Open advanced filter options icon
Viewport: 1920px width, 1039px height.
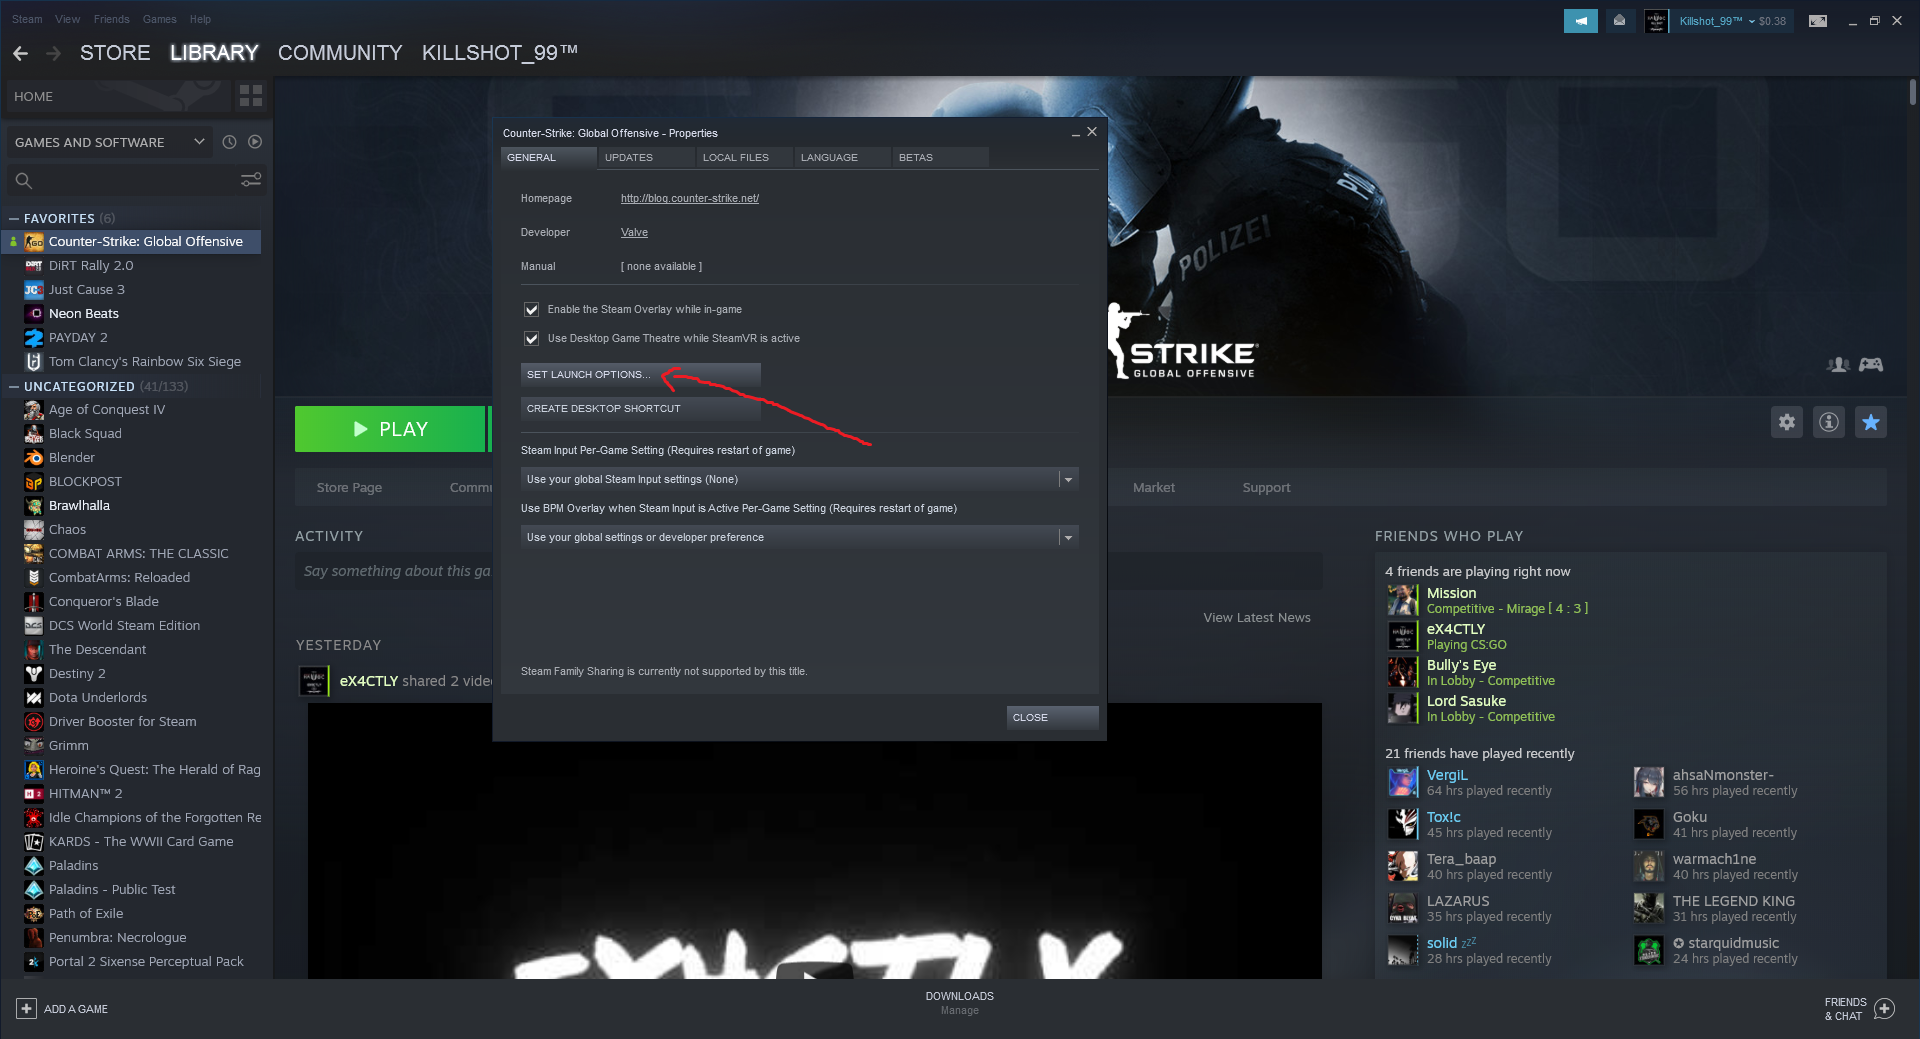[x=251, y=180]
